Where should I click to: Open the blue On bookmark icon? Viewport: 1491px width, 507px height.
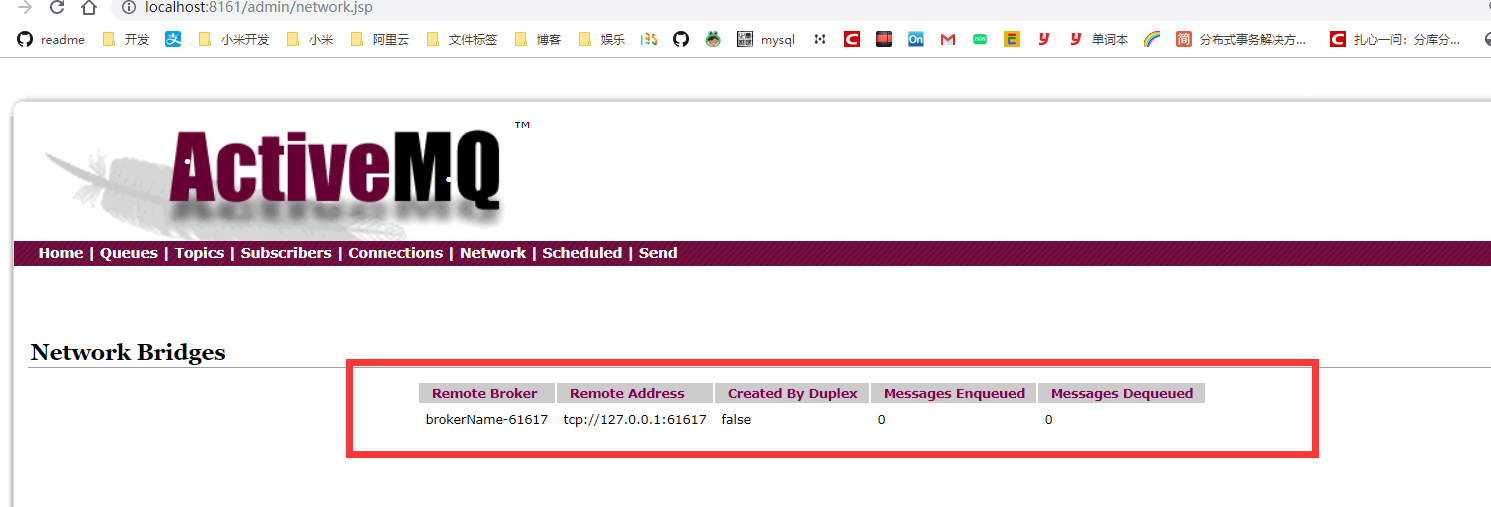(916, 40)
